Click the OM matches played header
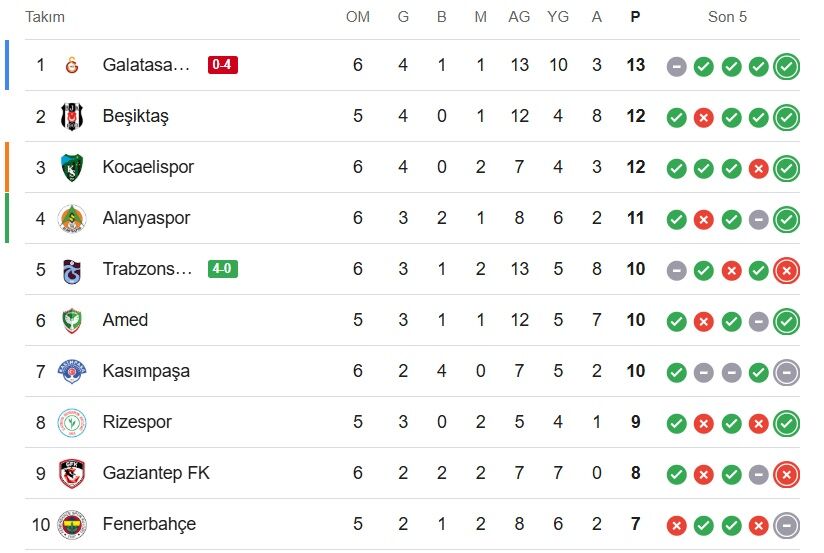This screenshot has width=824, height=553. click(x=358, y=17)
